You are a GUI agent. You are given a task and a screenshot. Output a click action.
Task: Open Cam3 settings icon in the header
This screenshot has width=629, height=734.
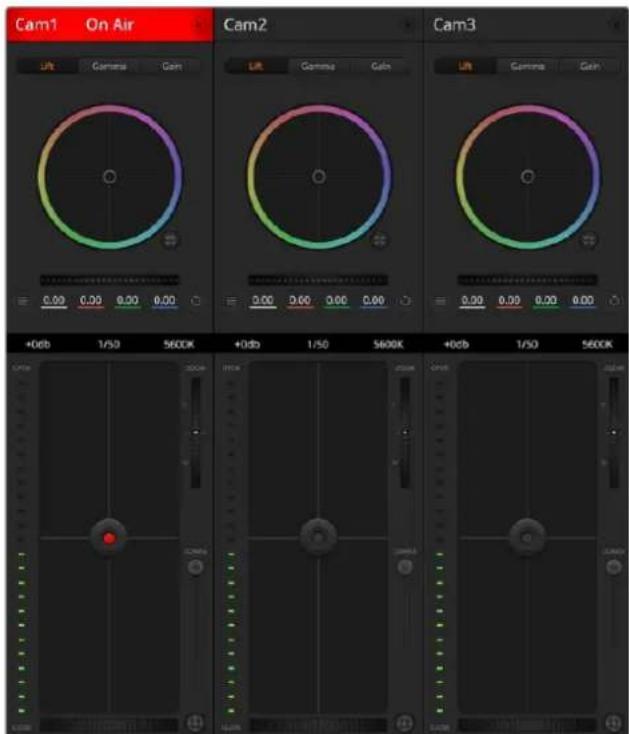617,25
